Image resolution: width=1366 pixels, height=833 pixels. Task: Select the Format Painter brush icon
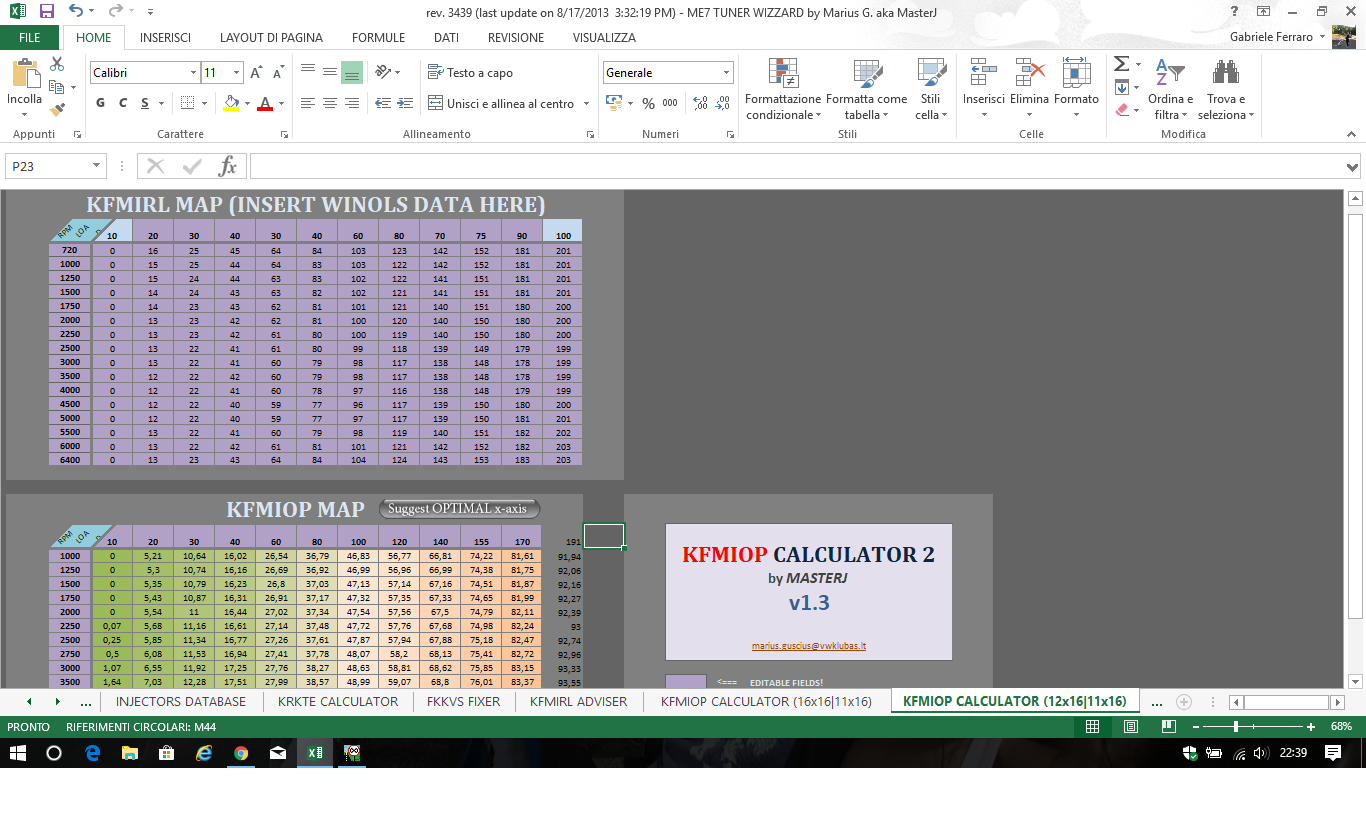[57, 109]
